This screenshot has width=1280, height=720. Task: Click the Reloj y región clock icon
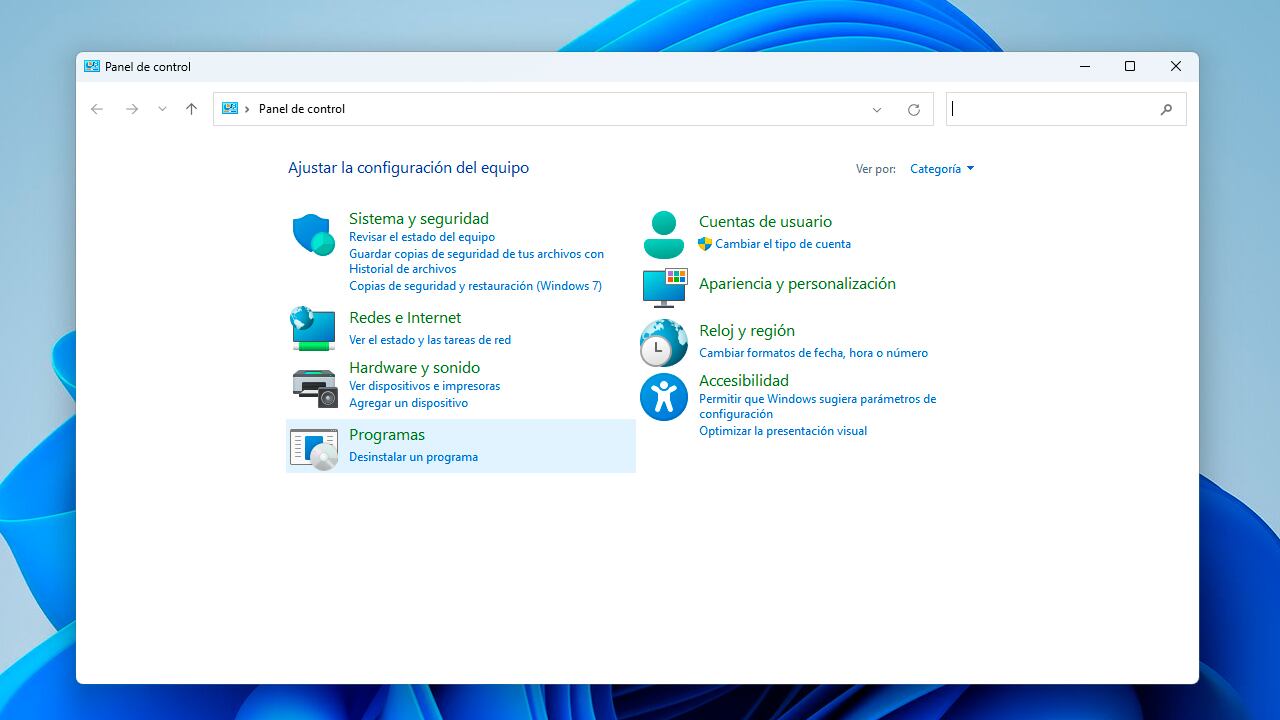tap(663, 344)
